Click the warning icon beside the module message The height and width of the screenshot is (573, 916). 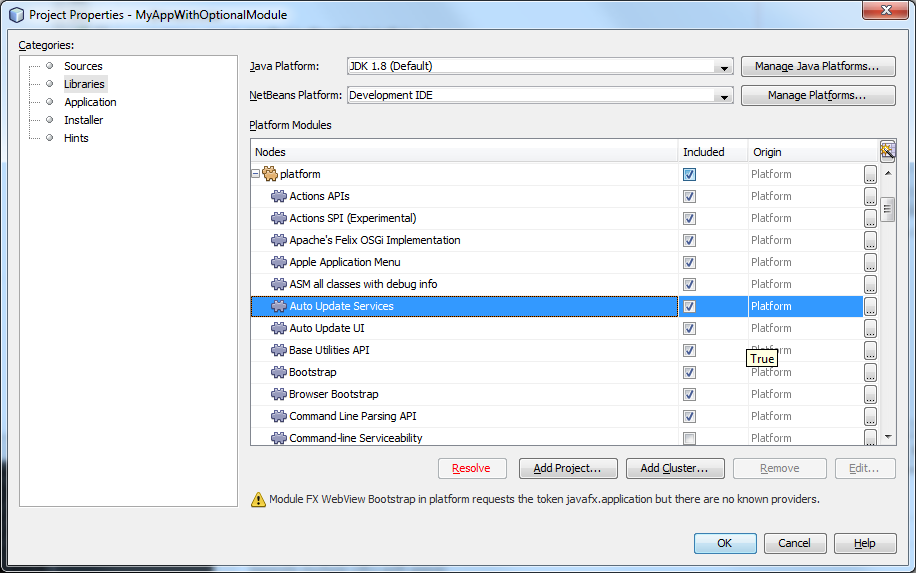(x=258, y=499)
